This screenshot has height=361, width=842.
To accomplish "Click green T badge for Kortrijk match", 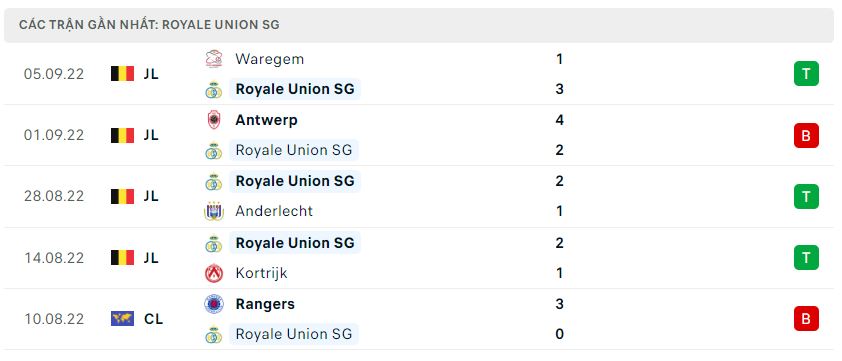I will 806,257.
